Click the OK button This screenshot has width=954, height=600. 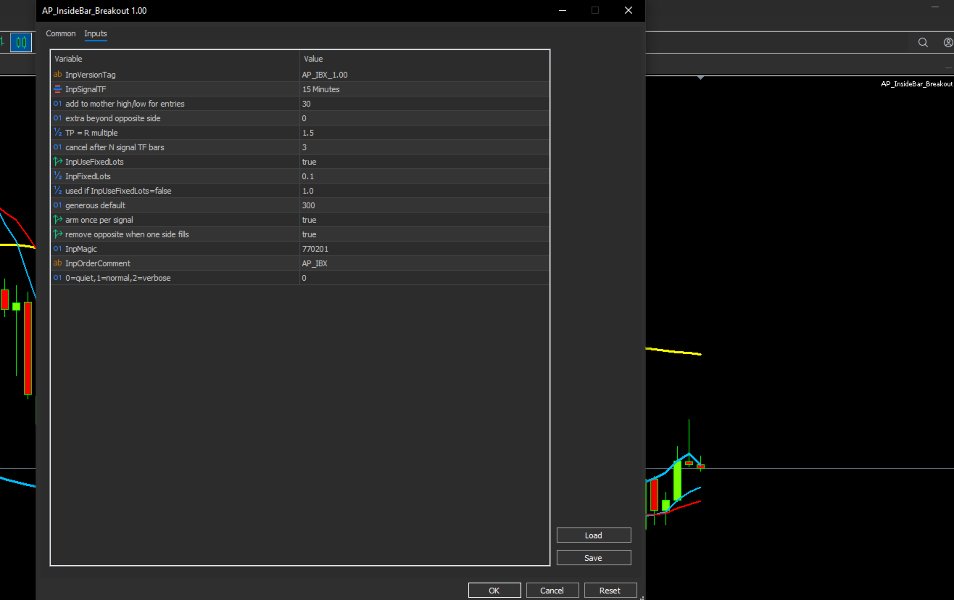[x=494, y=590]
